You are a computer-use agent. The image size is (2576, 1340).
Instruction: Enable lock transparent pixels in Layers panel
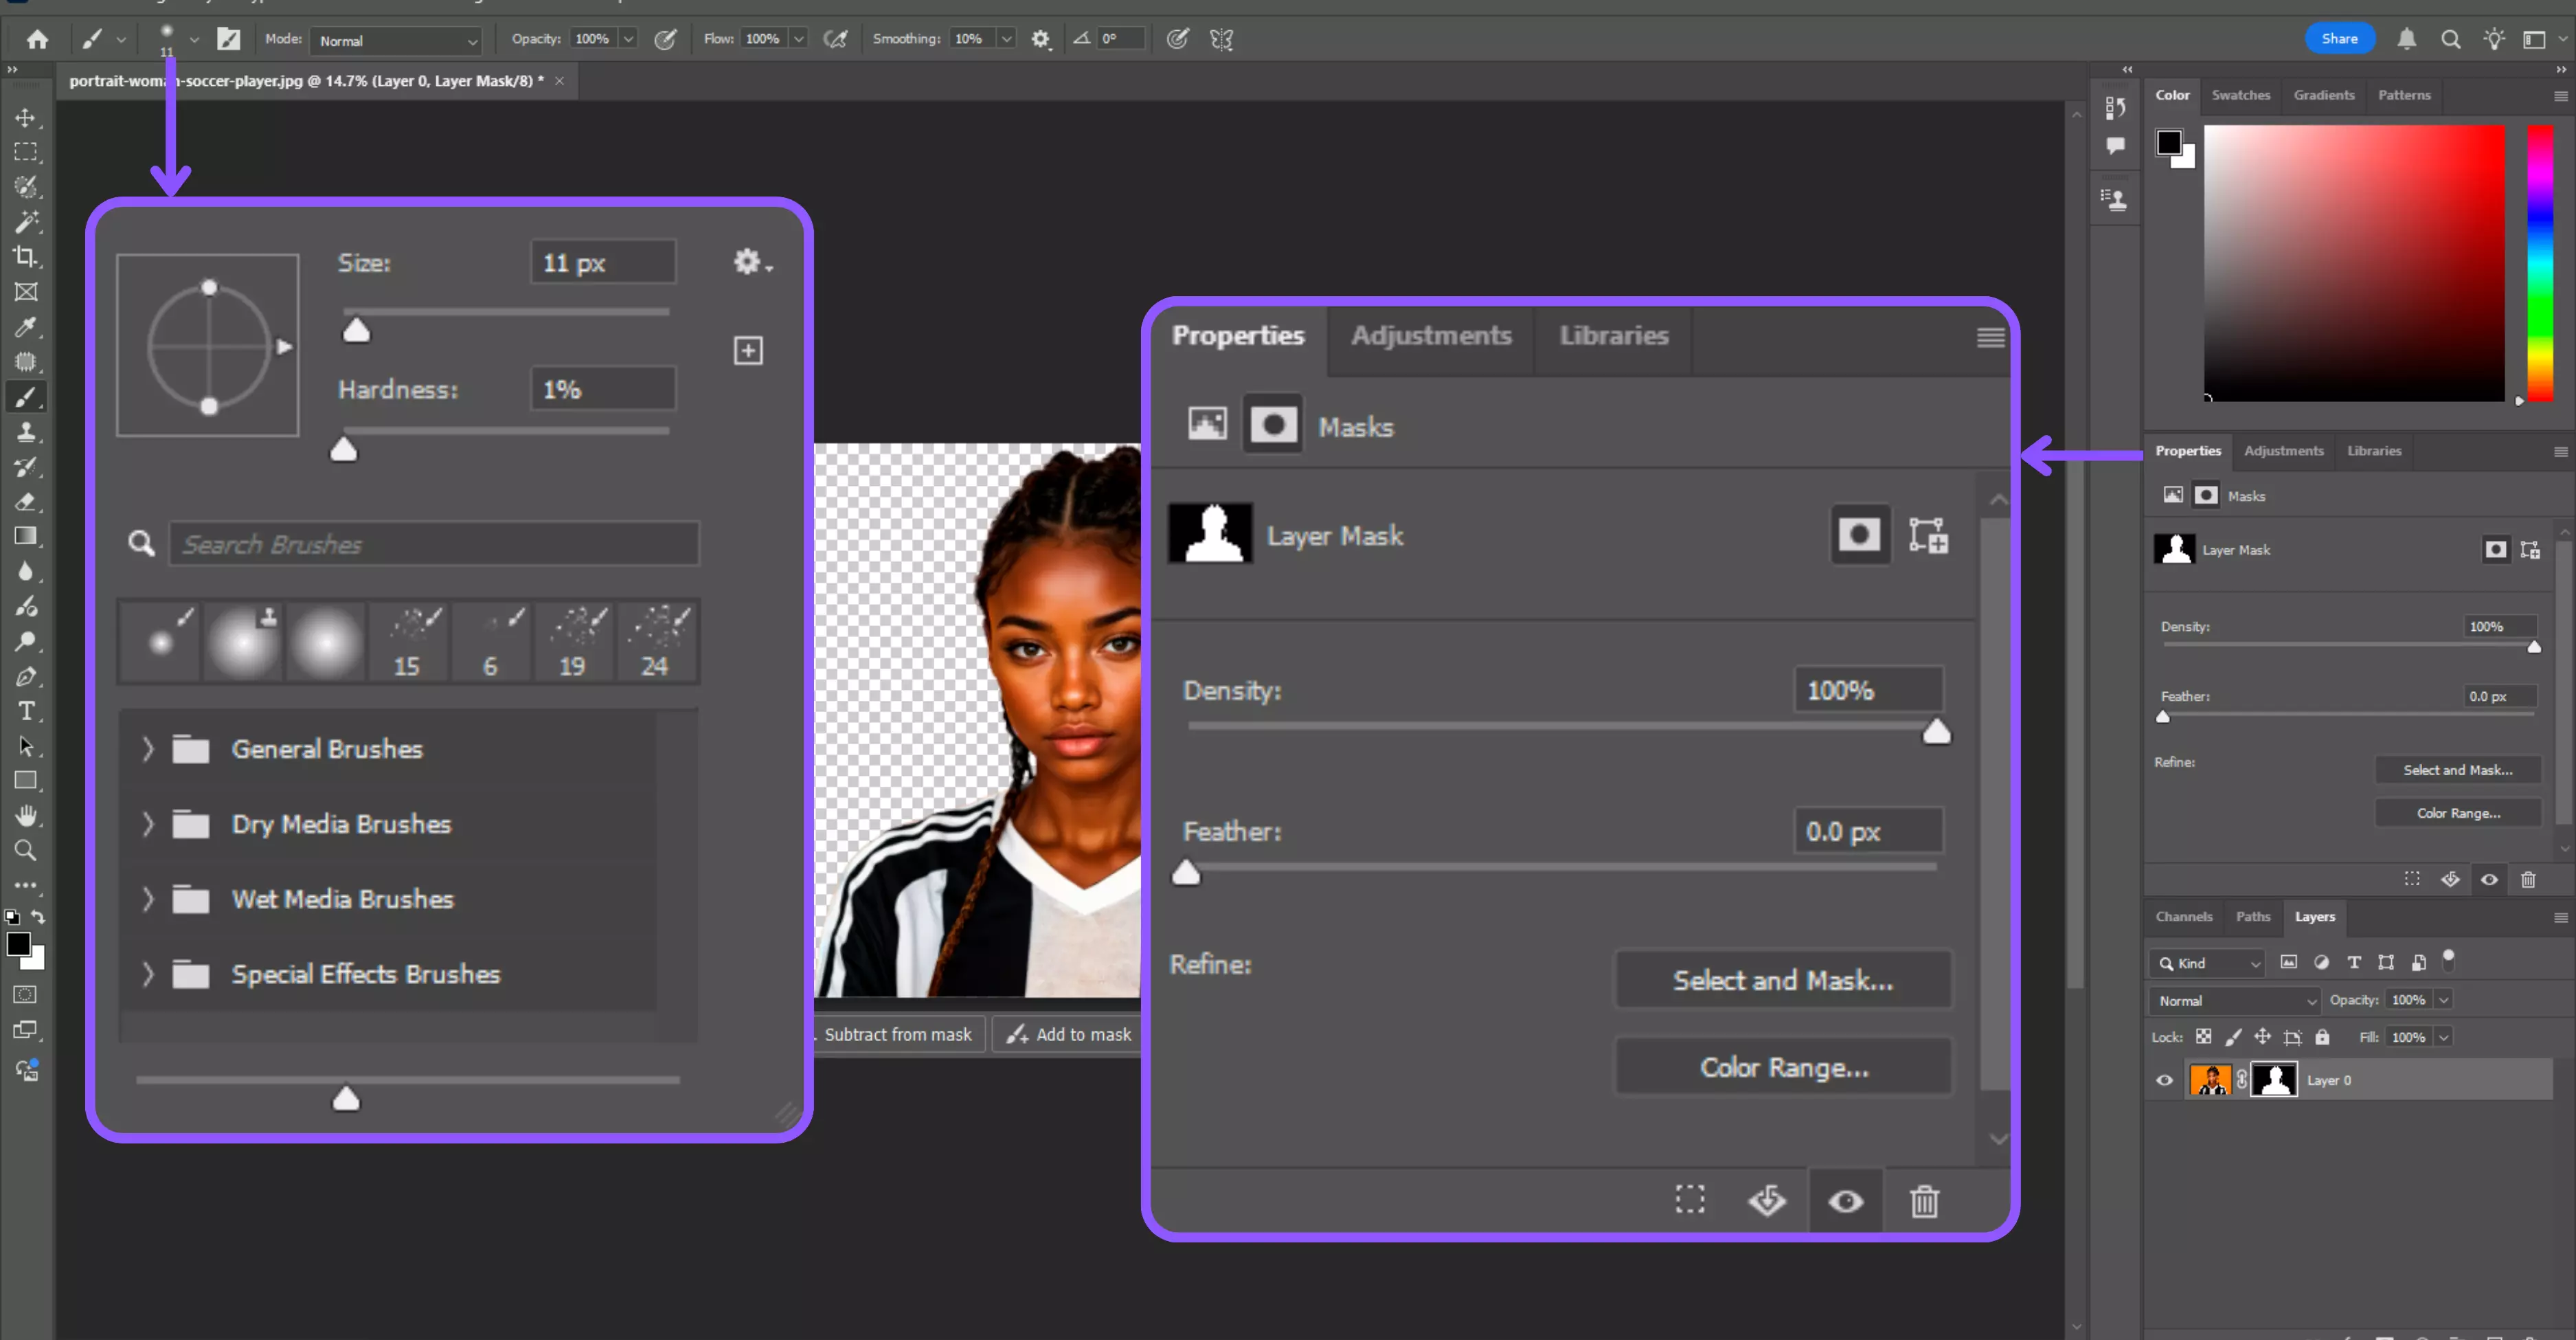coord(2204,1037)
